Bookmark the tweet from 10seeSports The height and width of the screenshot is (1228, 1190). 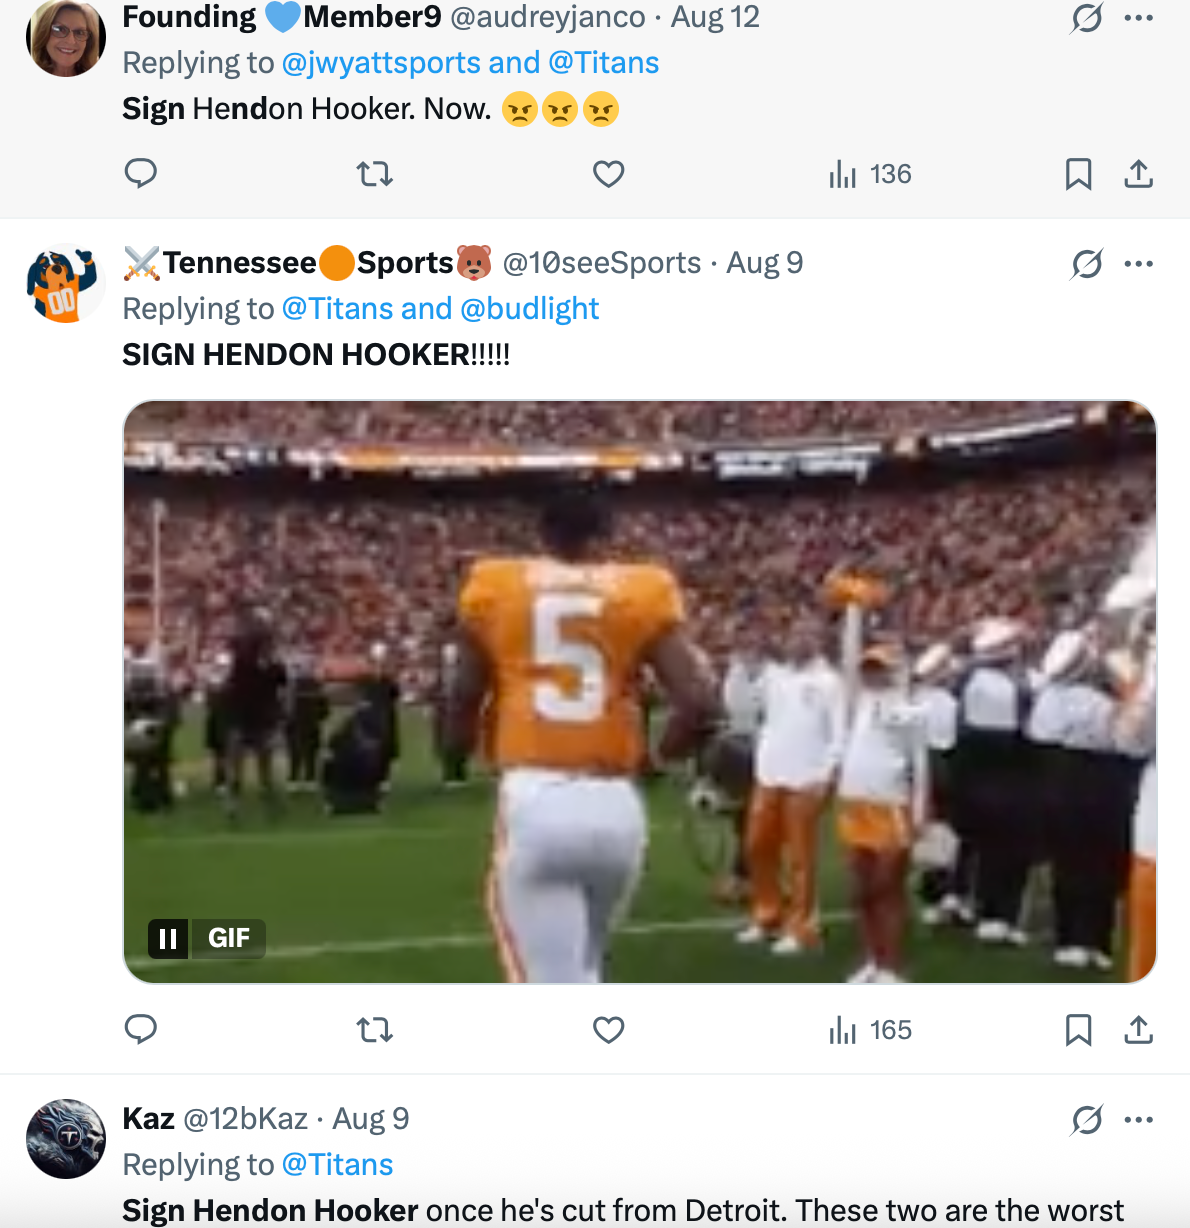[x=1078, y=1029]
